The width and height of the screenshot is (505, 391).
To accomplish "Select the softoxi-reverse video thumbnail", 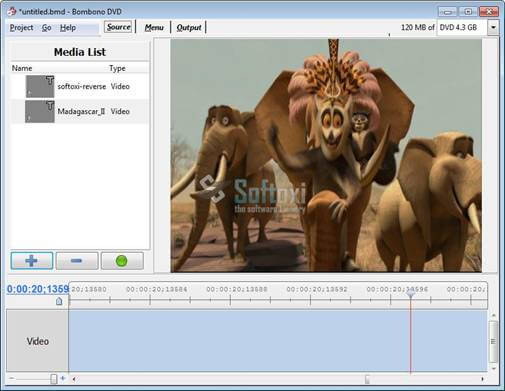I will click(40, 86).
